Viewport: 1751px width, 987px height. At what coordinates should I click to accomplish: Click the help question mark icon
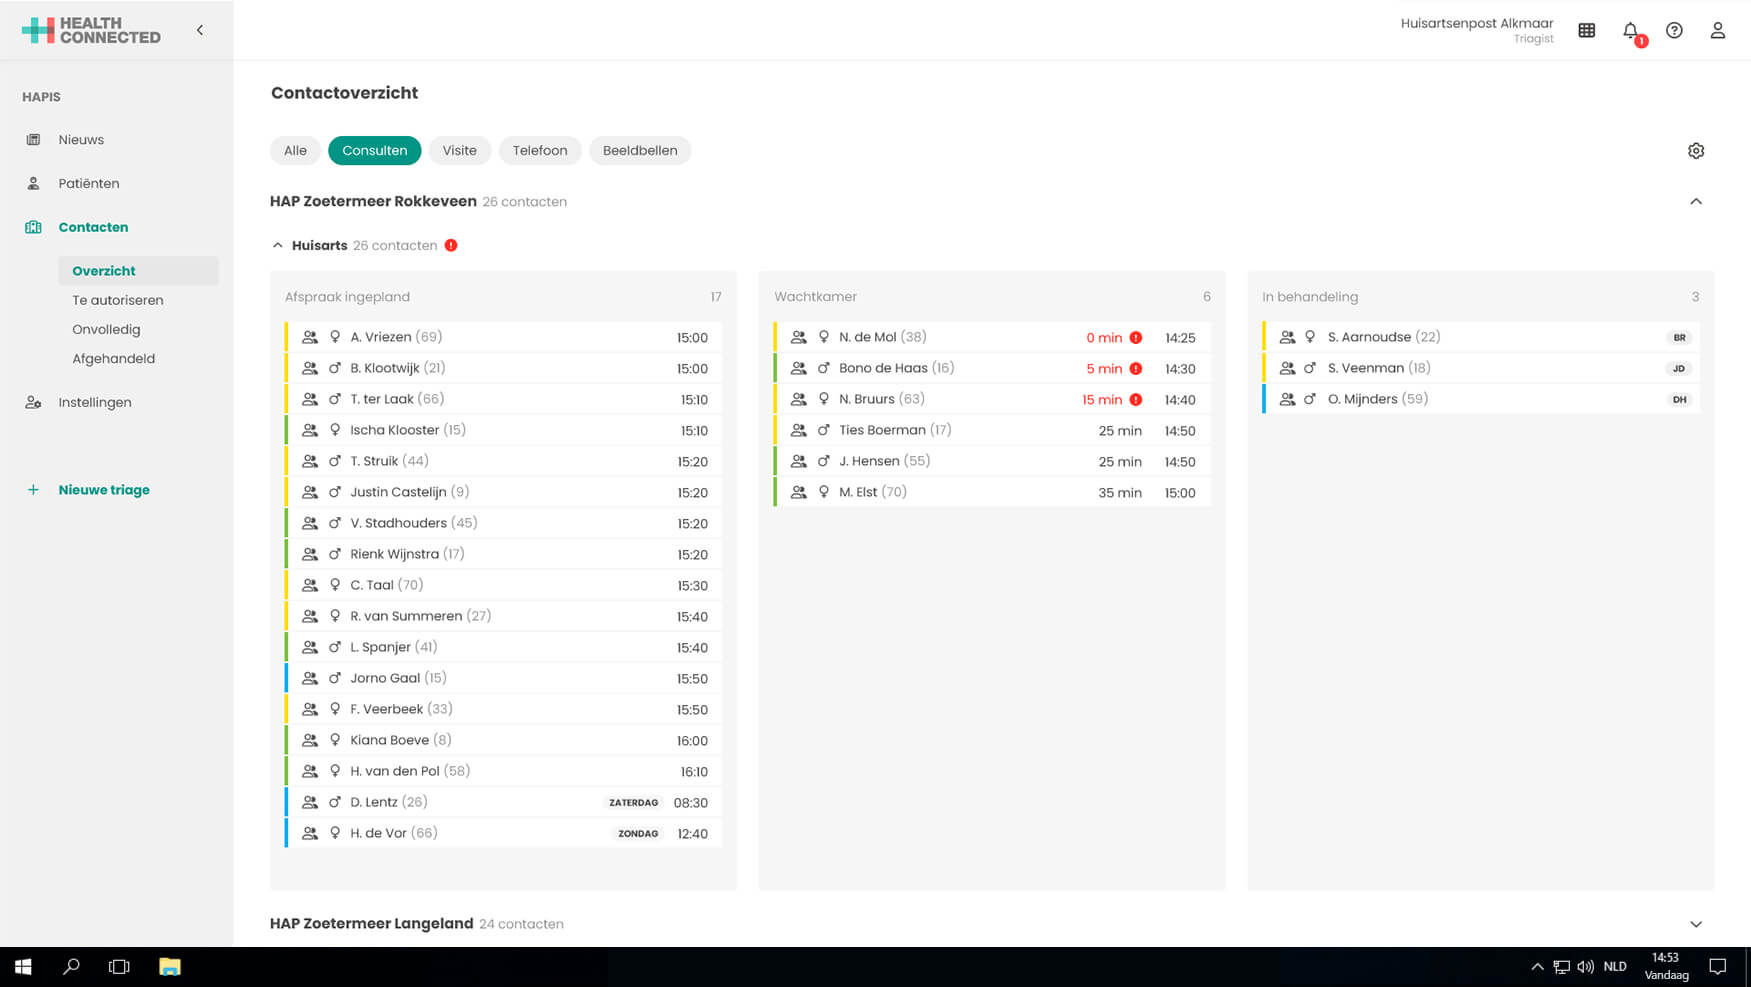[1674, 31]
